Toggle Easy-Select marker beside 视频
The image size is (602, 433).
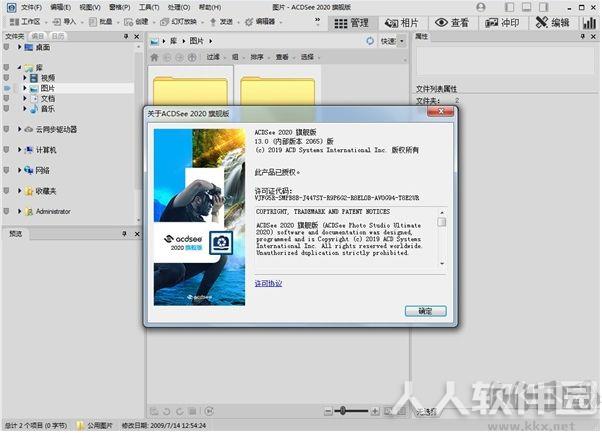click(x=6, y=78)
